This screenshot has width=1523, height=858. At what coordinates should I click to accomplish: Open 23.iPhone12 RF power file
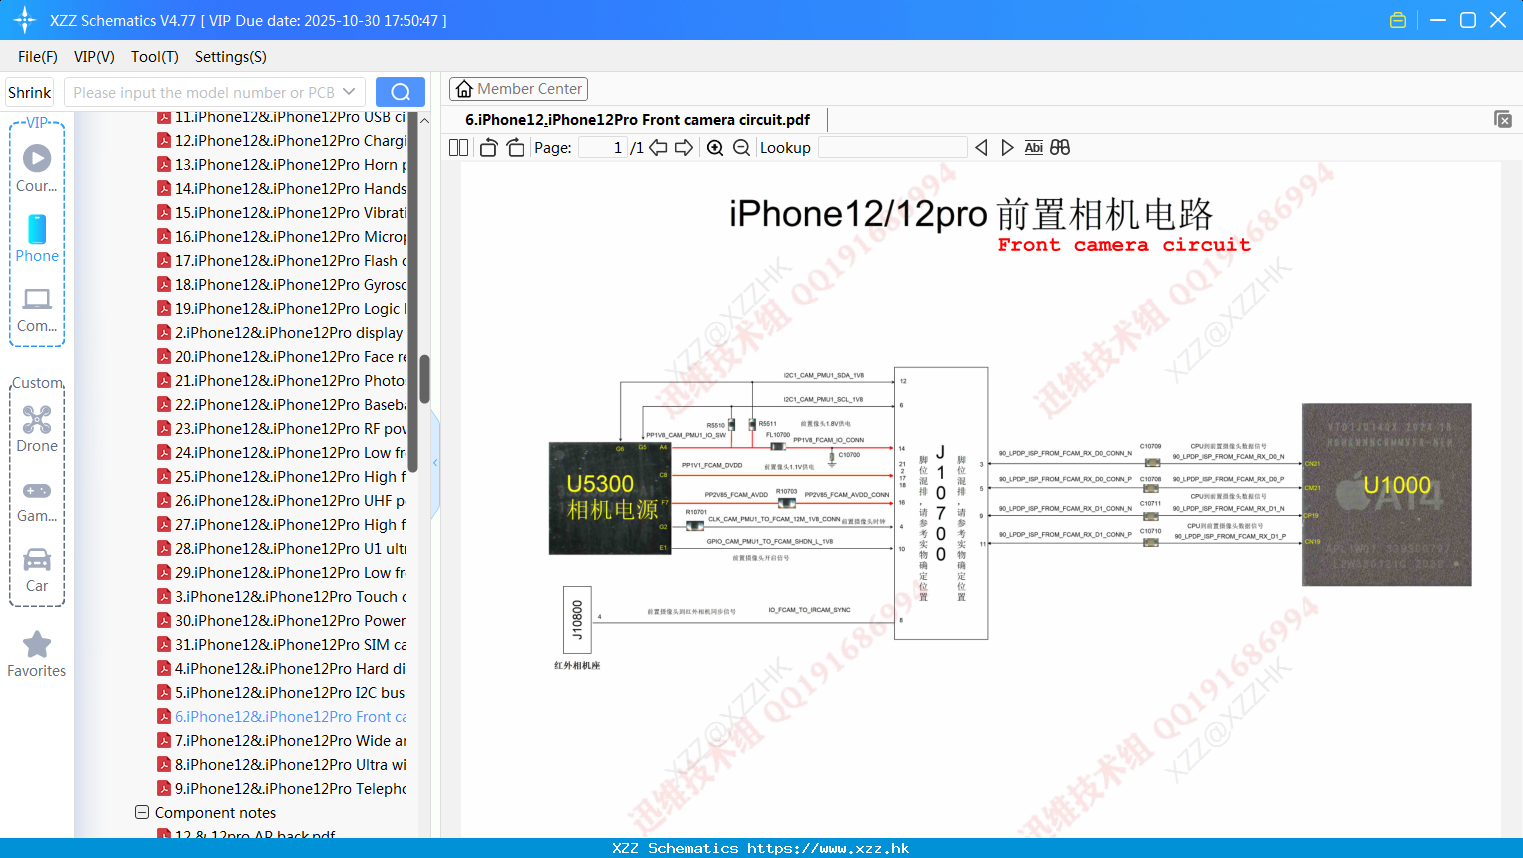point(282,429)
